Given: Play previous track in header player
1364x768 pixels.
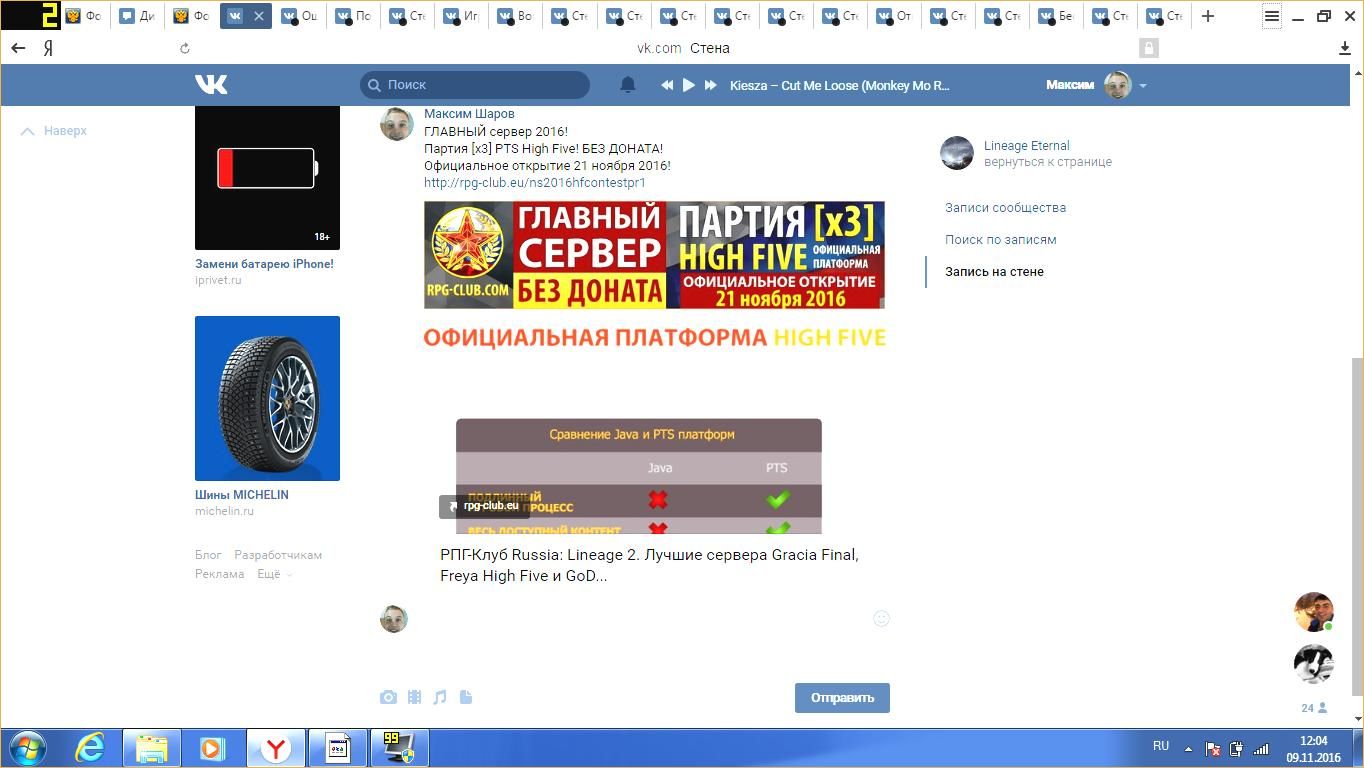Looking at the screenshot, I should [x=667, y=85].
